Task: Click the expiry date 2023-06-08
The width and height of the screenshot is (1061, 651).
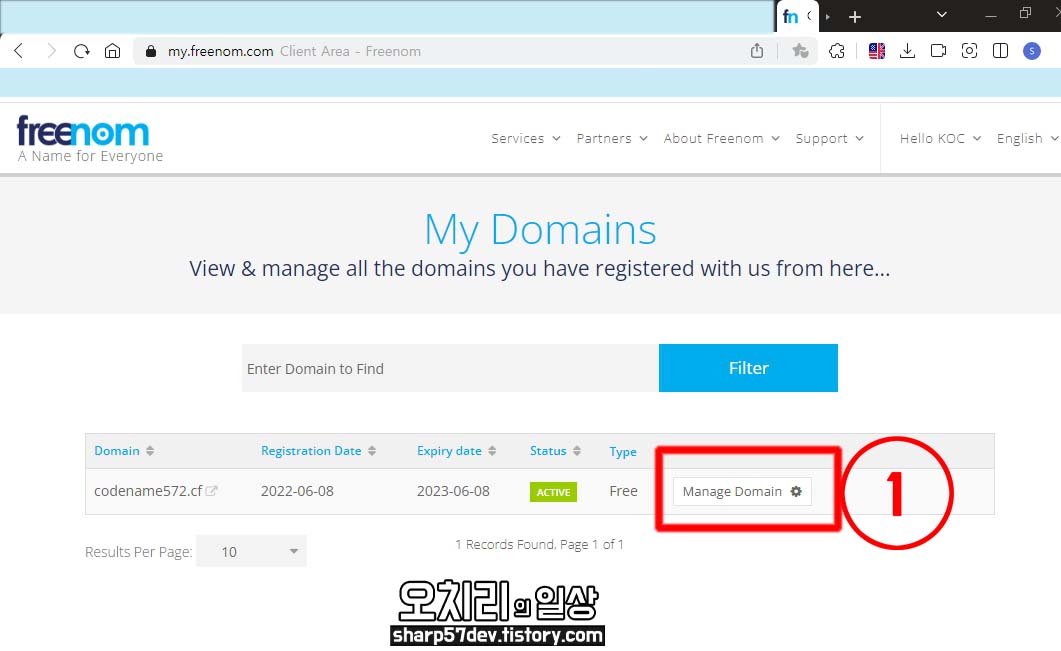Action: click(453, 491)
